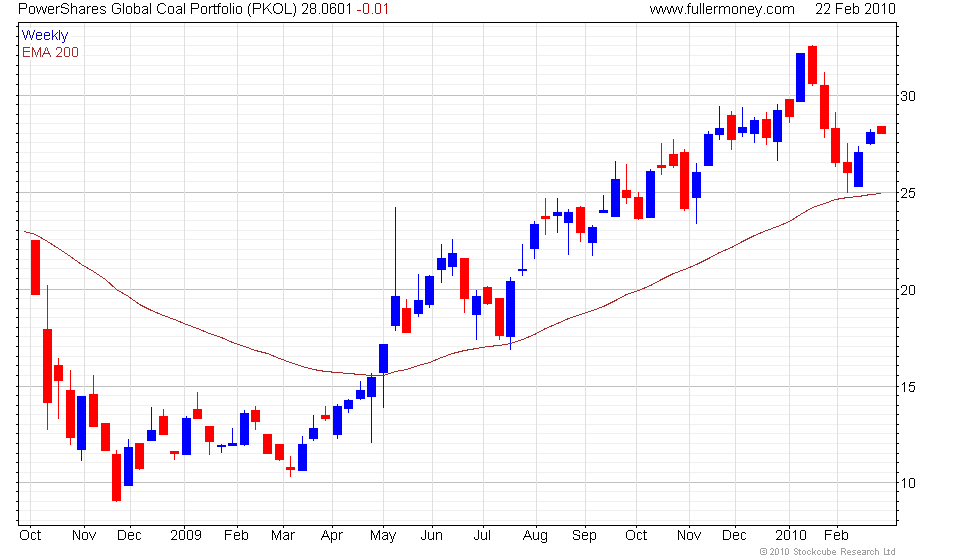The image size is (980, 560).
Task: Click the www.fullermoney.com website text
Action: [x=722, y=9]
